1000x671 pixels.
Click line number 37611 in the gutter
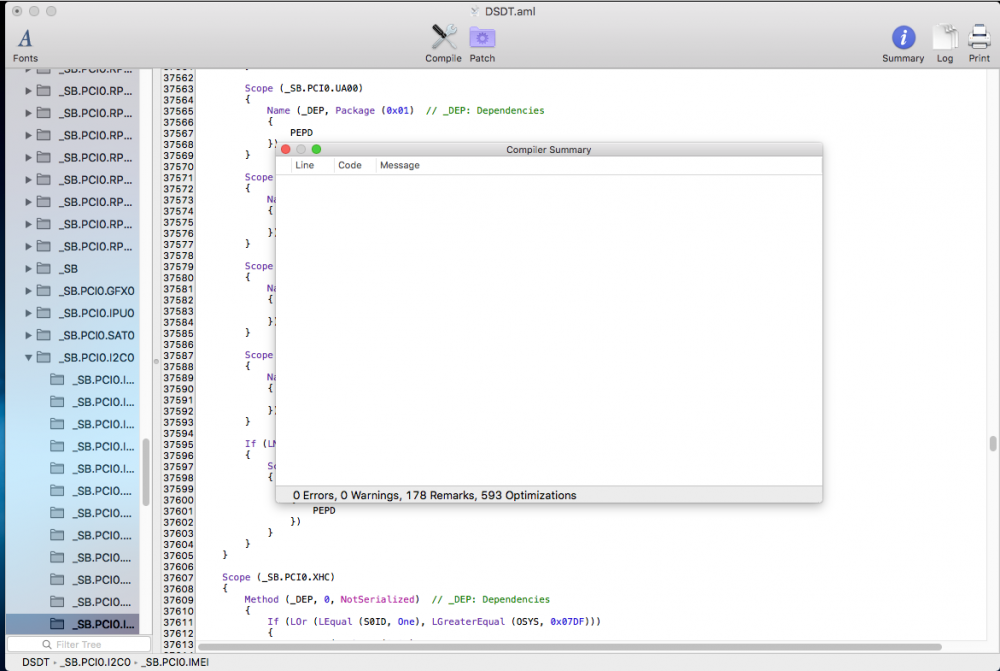click(x=178, y=623)
